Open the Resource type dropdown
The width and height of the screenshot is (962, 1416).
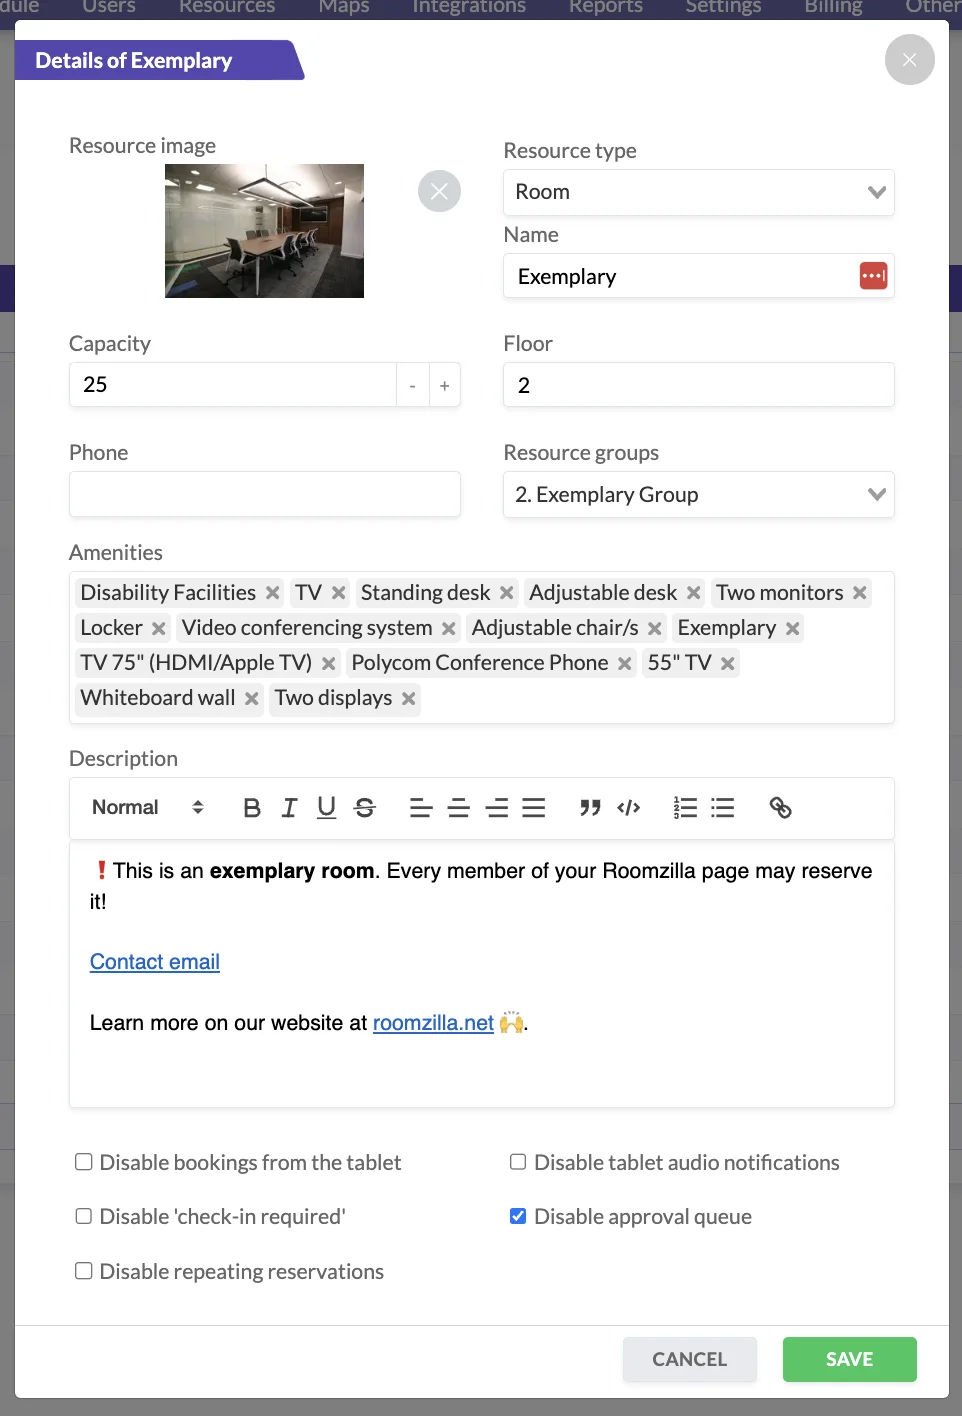coord(698,192)
